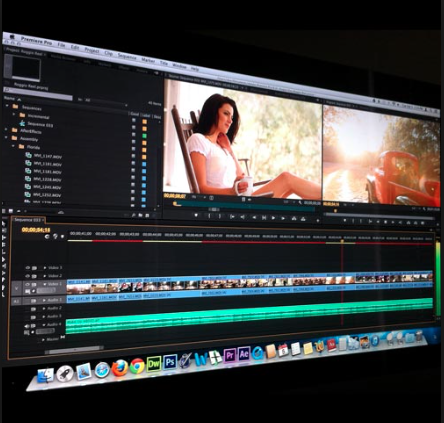This screenshot has width=444, height=423.
Task: Open Safari in the Dock
Action: (102, 370)
